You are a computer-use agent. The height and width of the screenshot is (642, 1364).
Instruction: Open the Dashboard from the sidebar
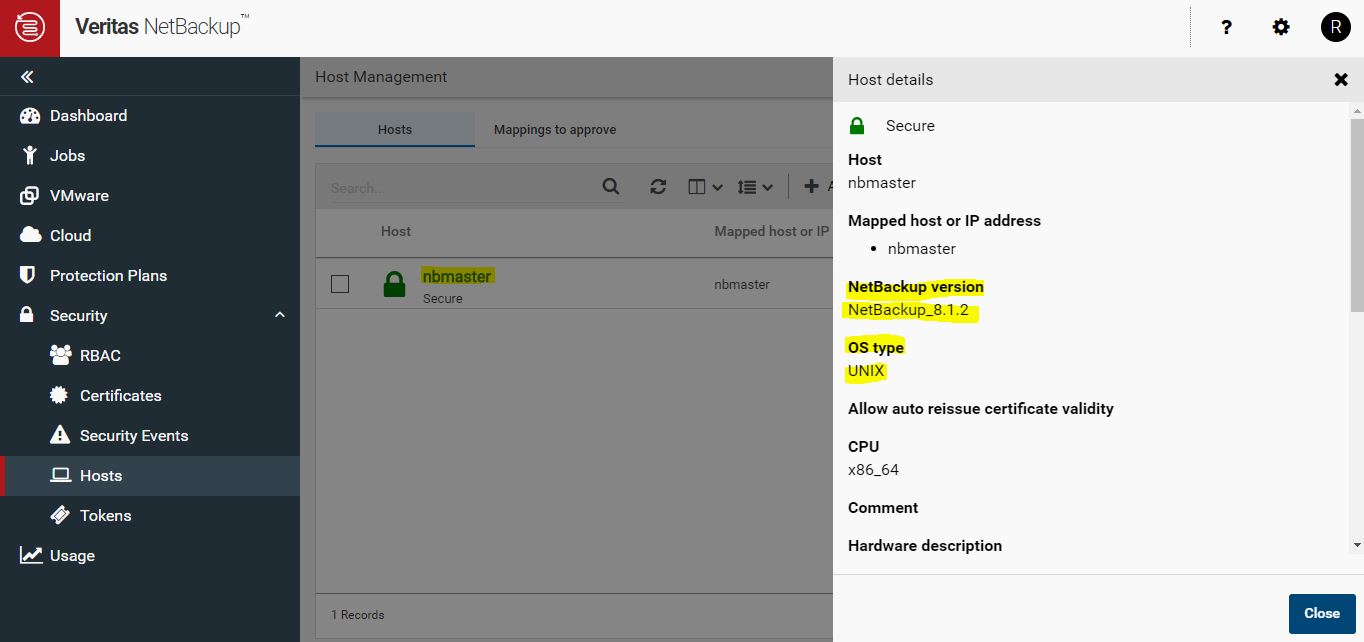(x=88, y=115)
